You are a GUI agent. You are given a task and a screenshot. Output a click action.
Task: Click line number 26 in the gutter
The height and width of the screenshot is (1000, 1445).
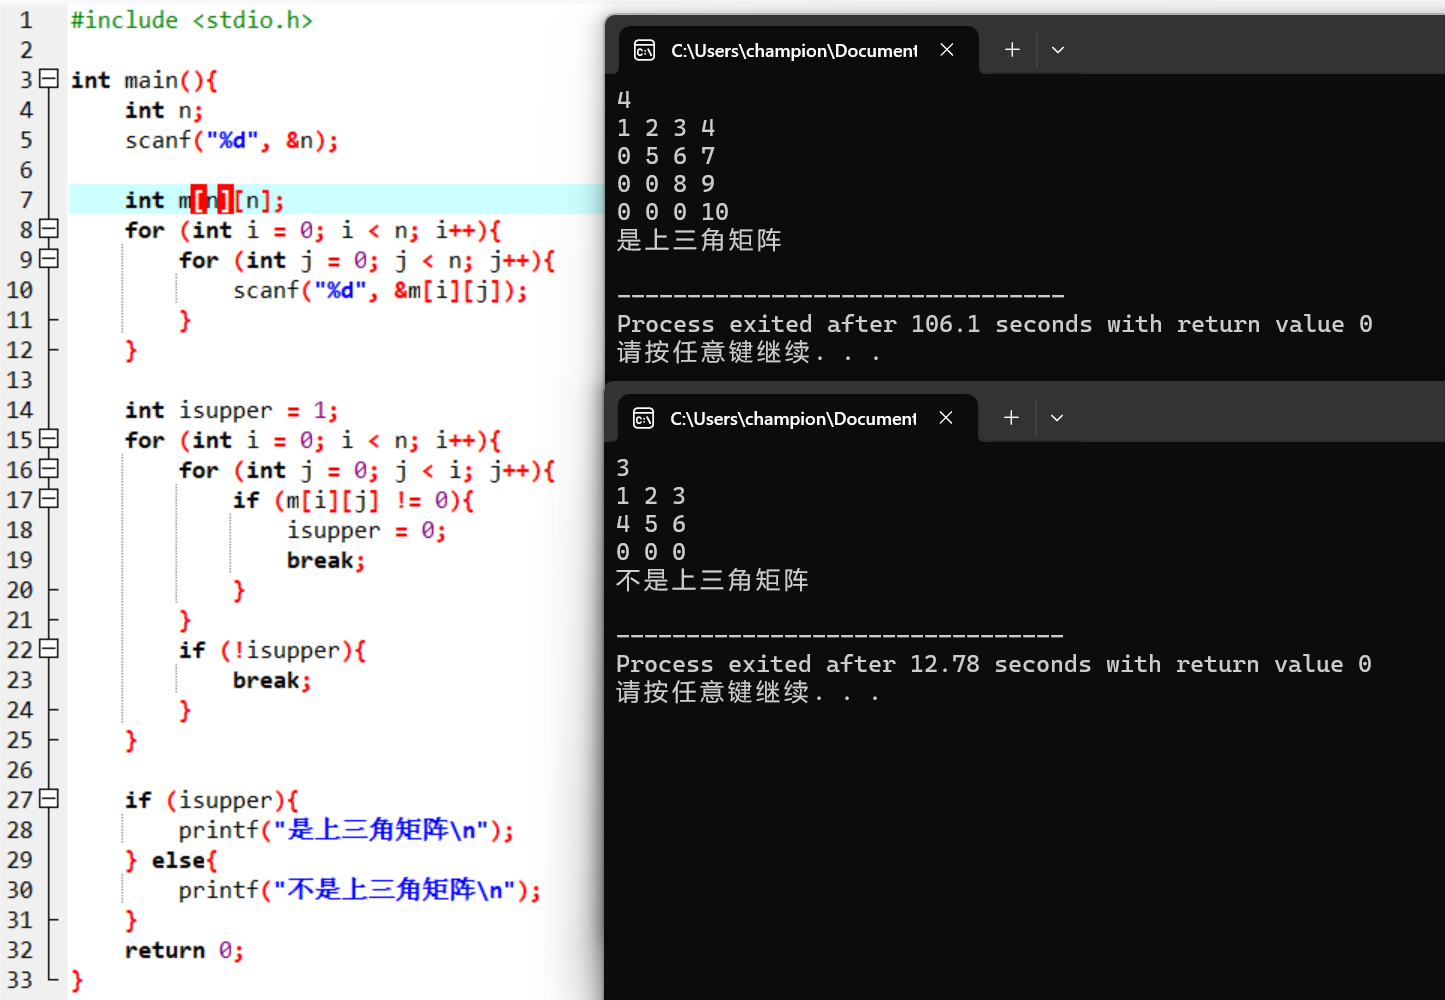pos(20,770)
